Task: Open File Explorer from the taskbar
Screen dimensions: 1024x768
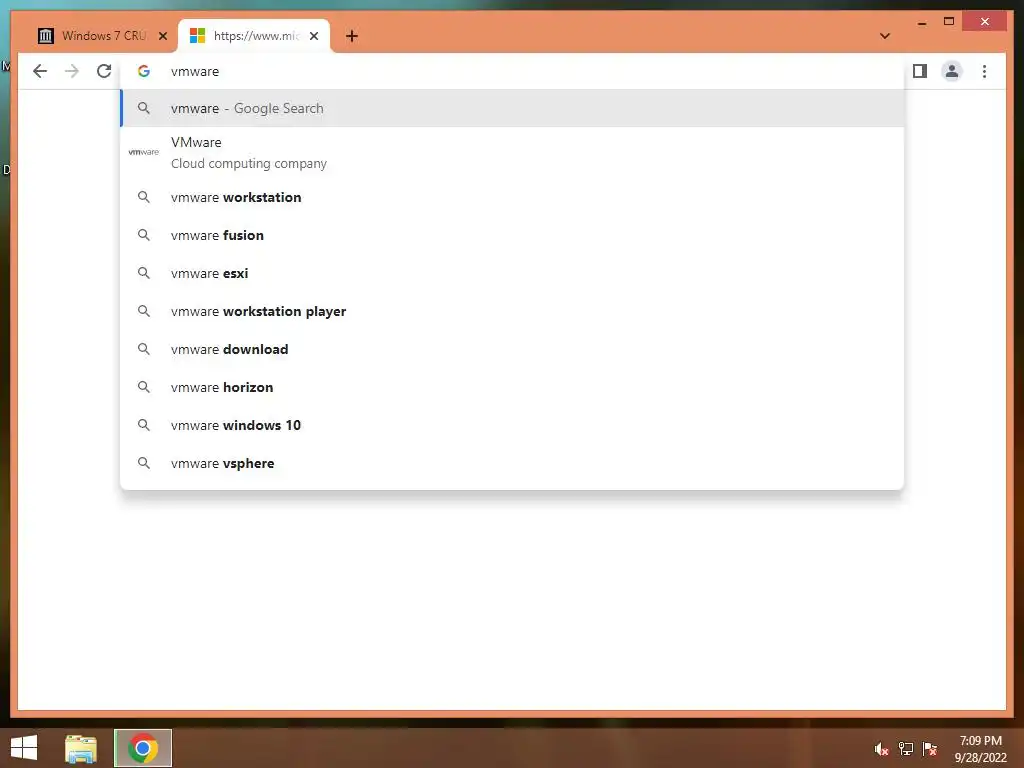Action: point(81,748)
